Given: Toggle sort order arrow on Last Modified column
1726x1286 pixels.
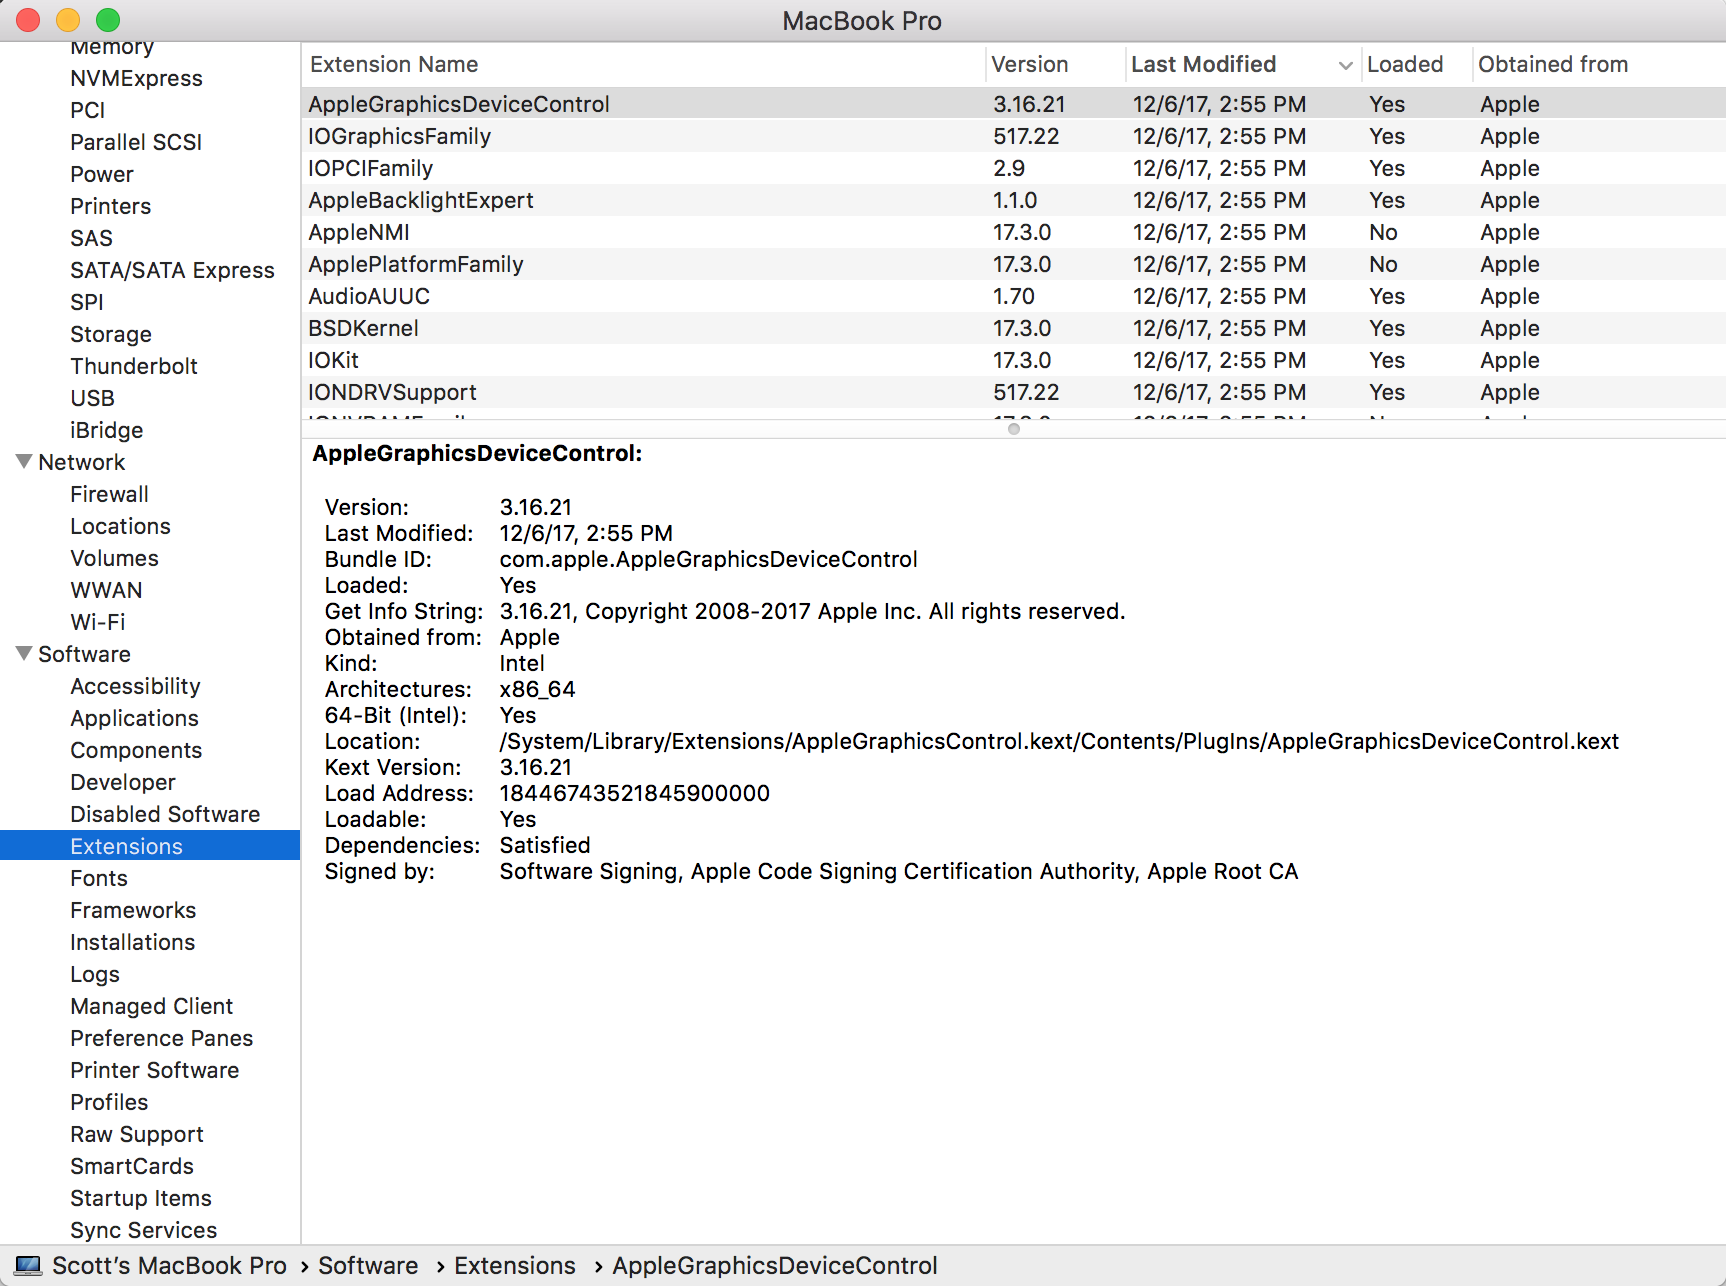Looking at the screenshot, I should (x=1345, y=65).
